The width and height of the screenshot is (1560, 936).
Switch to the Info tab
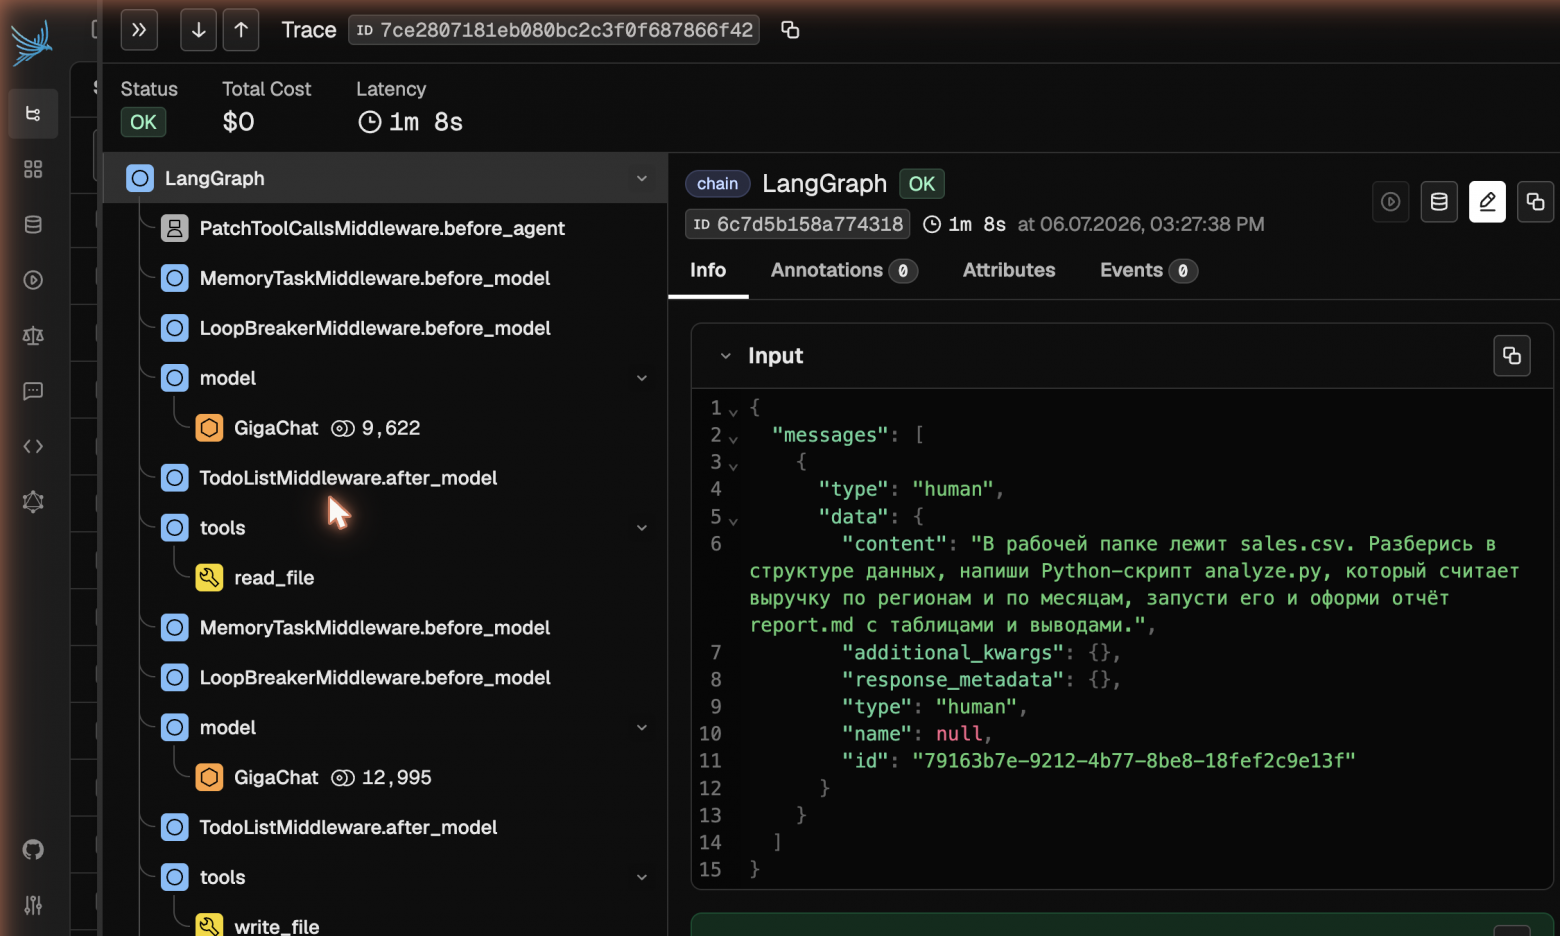(708, 270)
